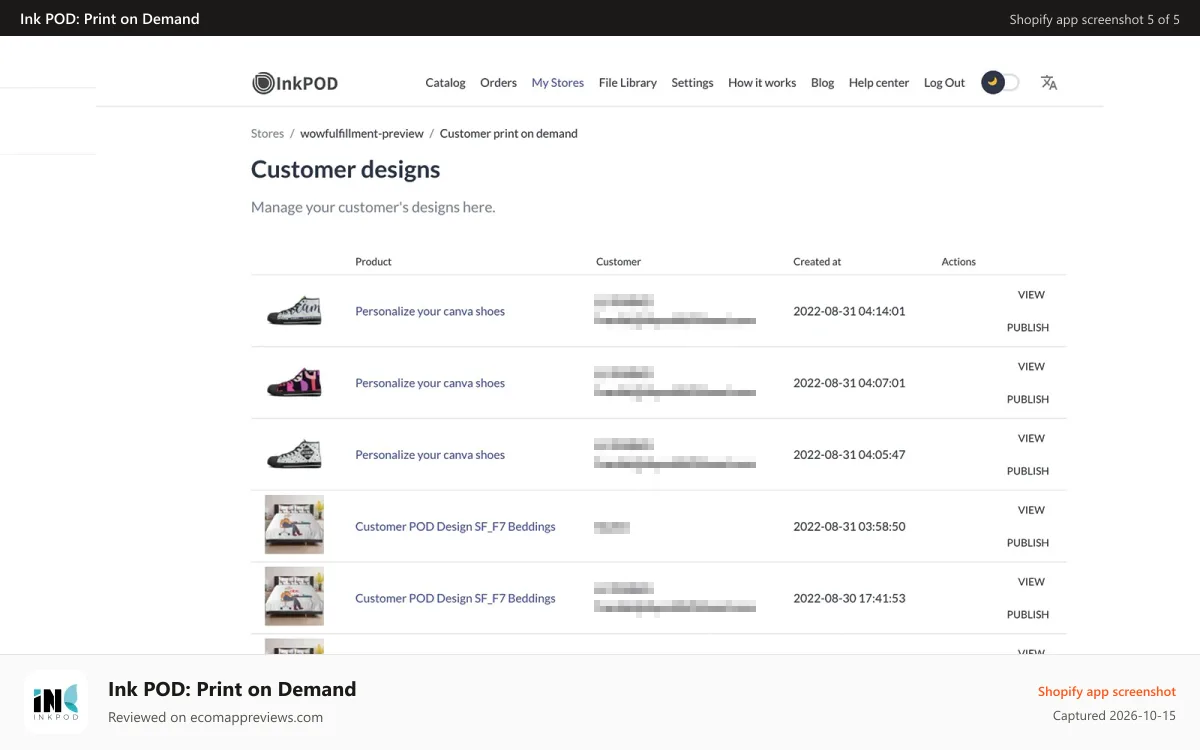The width and height of the screenshot is (1200, 750).
Task: Click the shoe thumbnail at 04:05:47
Action: click(x=294, y=455)
